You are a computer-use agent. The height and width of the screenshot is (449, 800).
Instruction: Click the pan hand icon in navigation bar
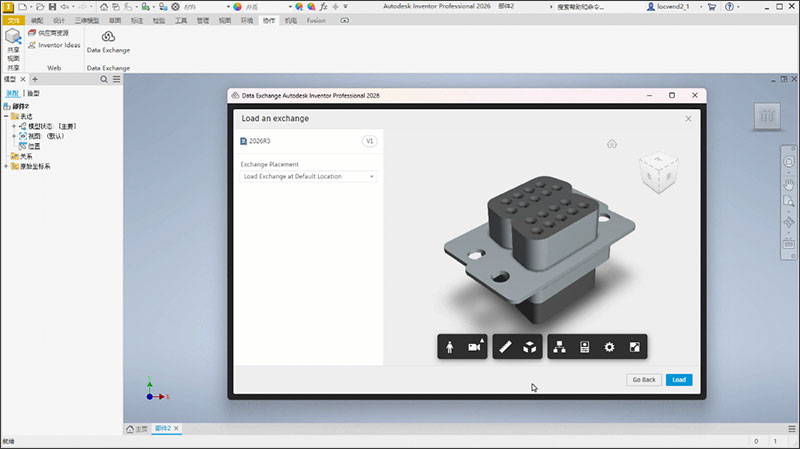point(789,184)
